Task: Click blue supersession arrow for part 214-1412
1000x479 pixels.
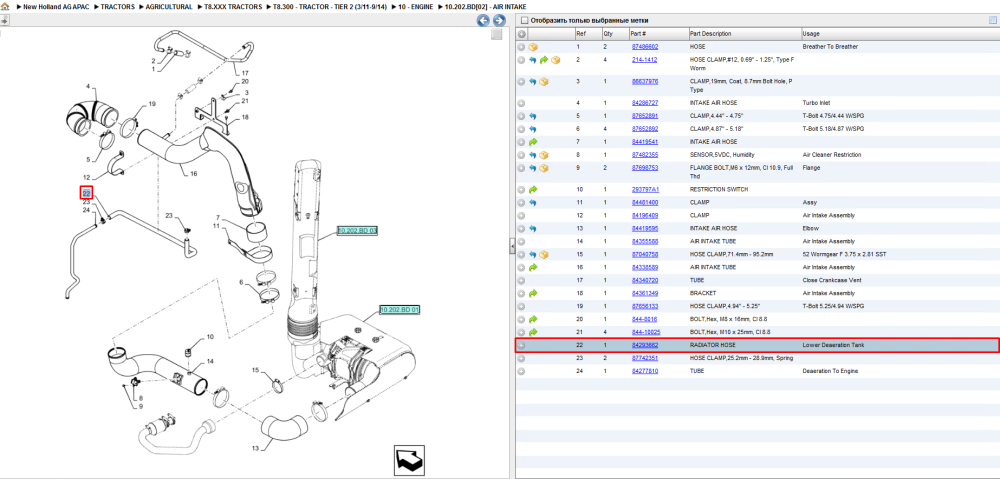Action: click(x=533, y=60)
